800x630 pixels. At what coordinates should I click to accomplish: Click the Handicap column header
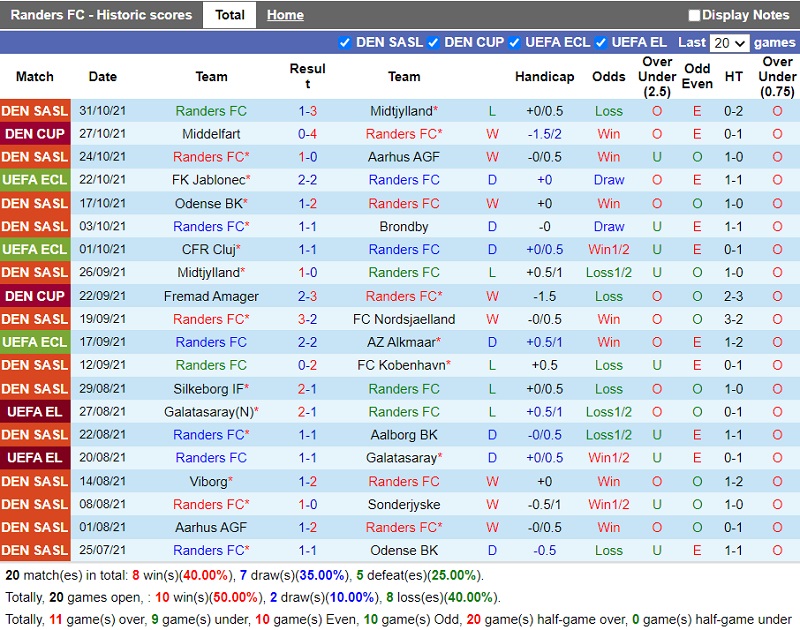pos(544,77)
